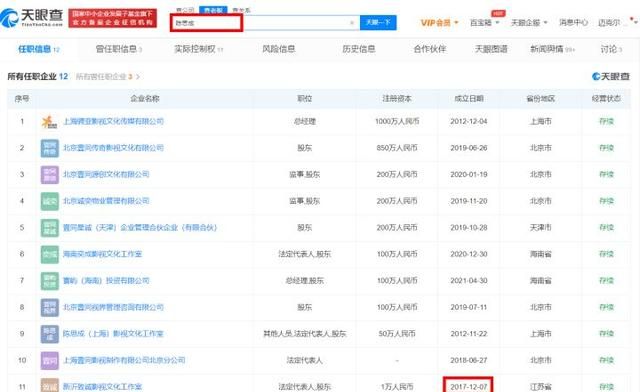Click the 经营状态 column header
Screen dimensions: 640x392
[x=606, y=98]
